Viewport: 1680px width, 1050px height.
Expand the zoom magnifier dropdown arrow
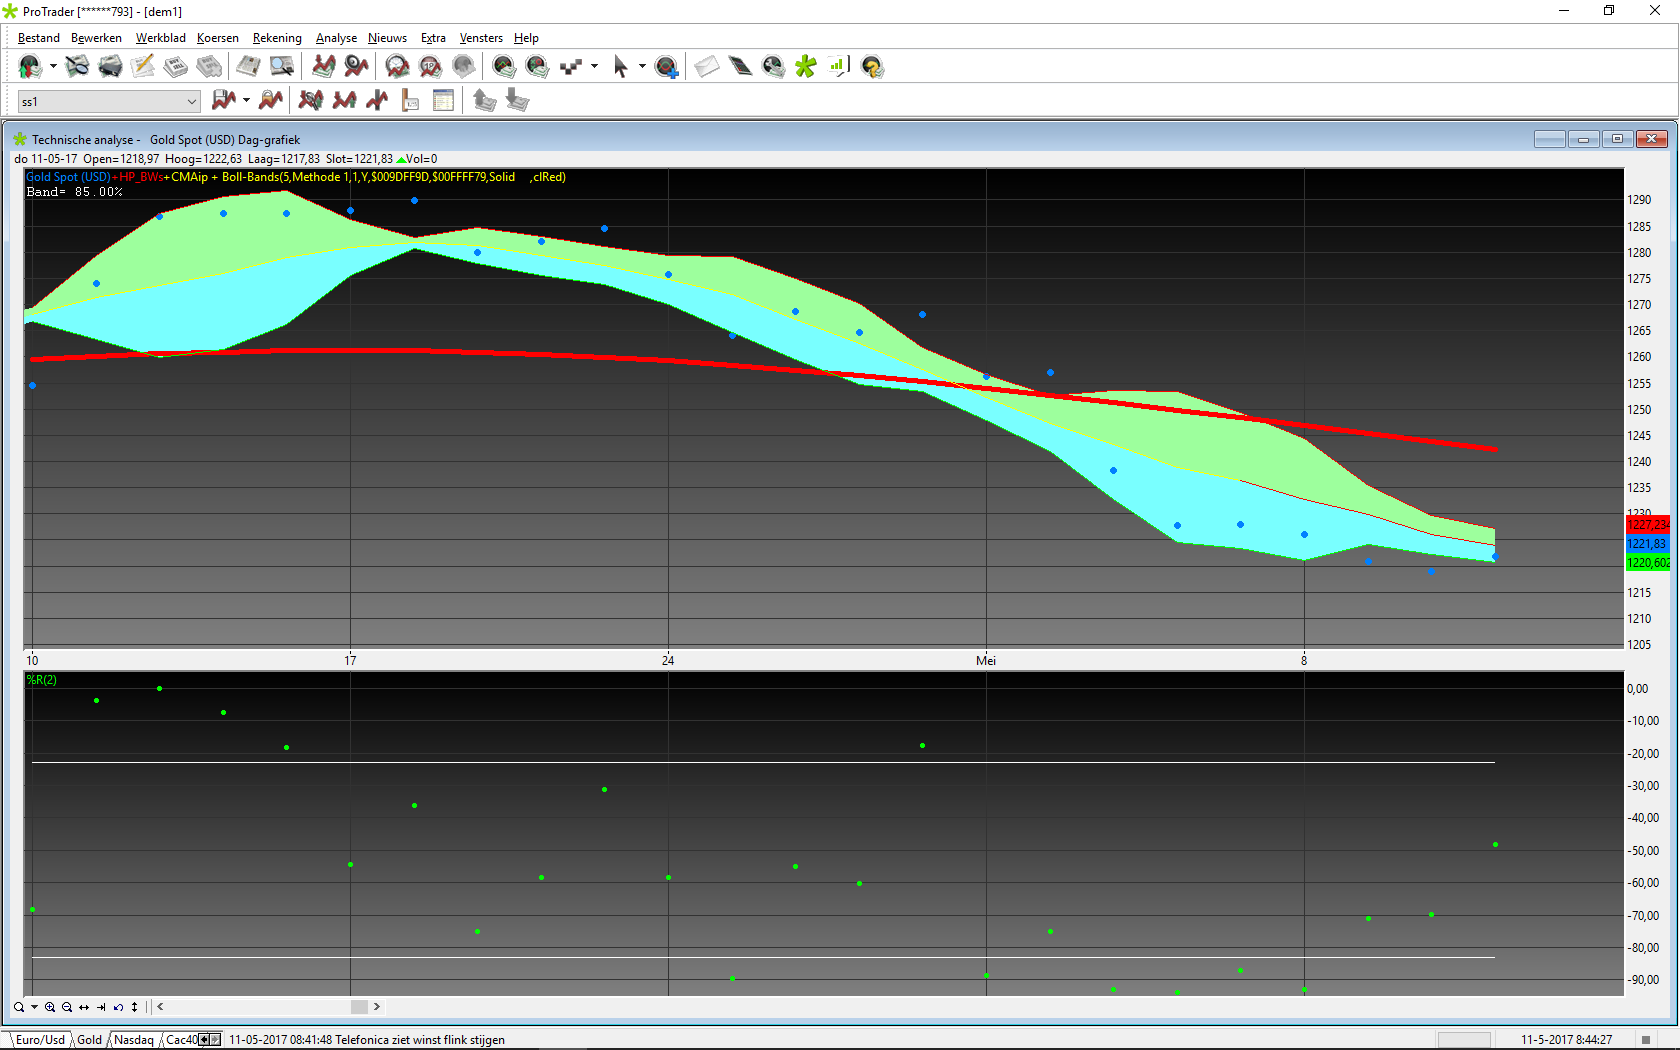tap(34, 1007)
